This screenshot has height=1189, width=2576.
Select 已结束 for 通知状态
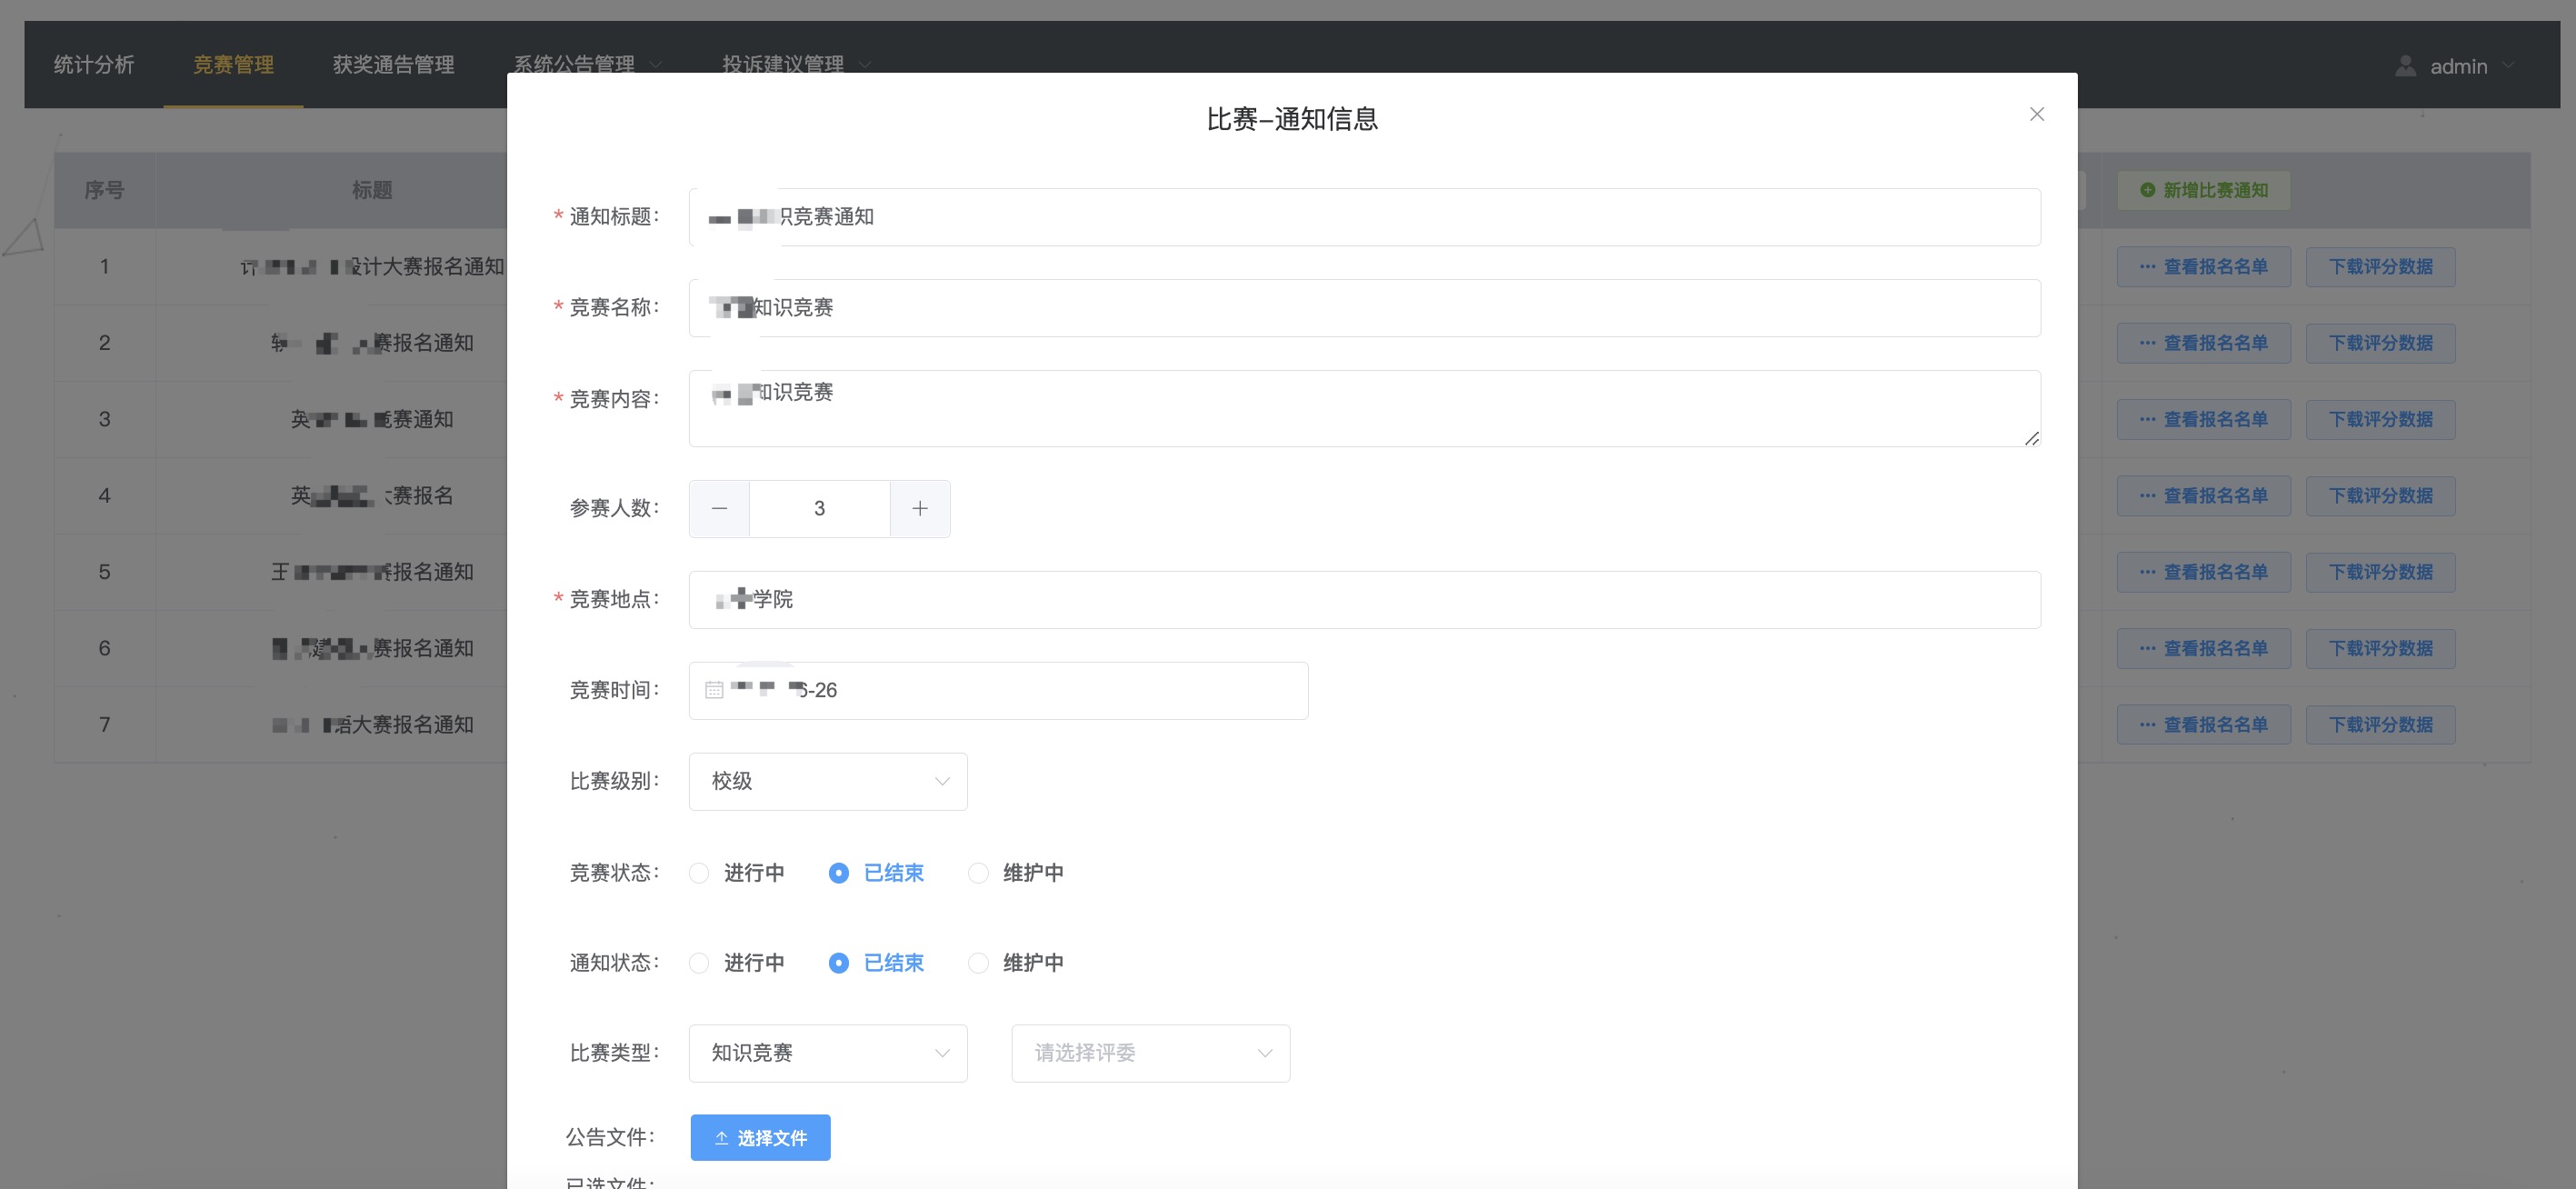[x=876, y=963]
